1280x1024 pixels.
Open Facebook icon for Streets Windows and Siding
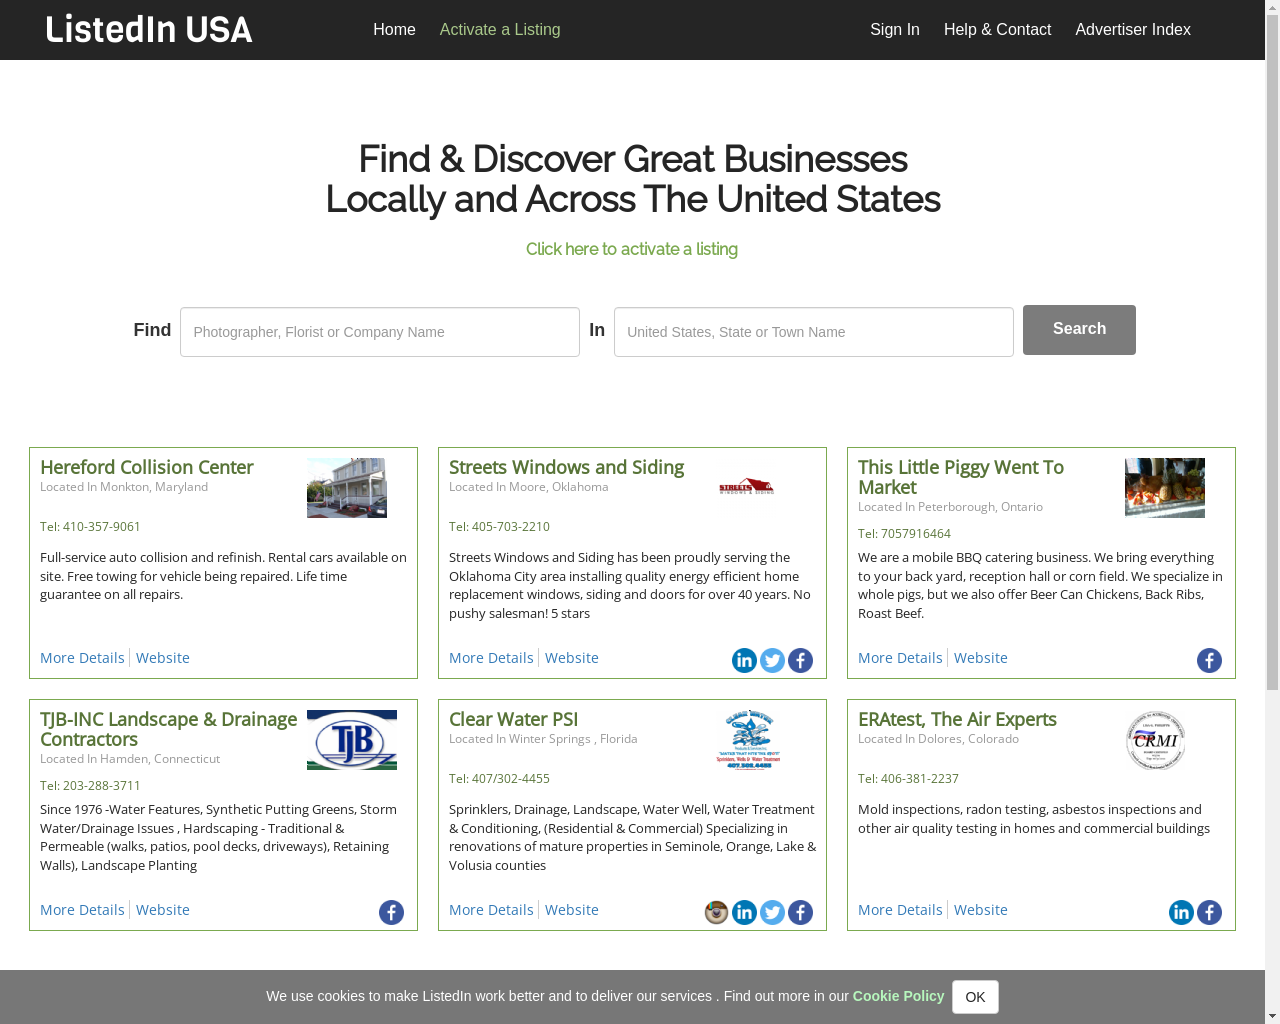point(800,660)
